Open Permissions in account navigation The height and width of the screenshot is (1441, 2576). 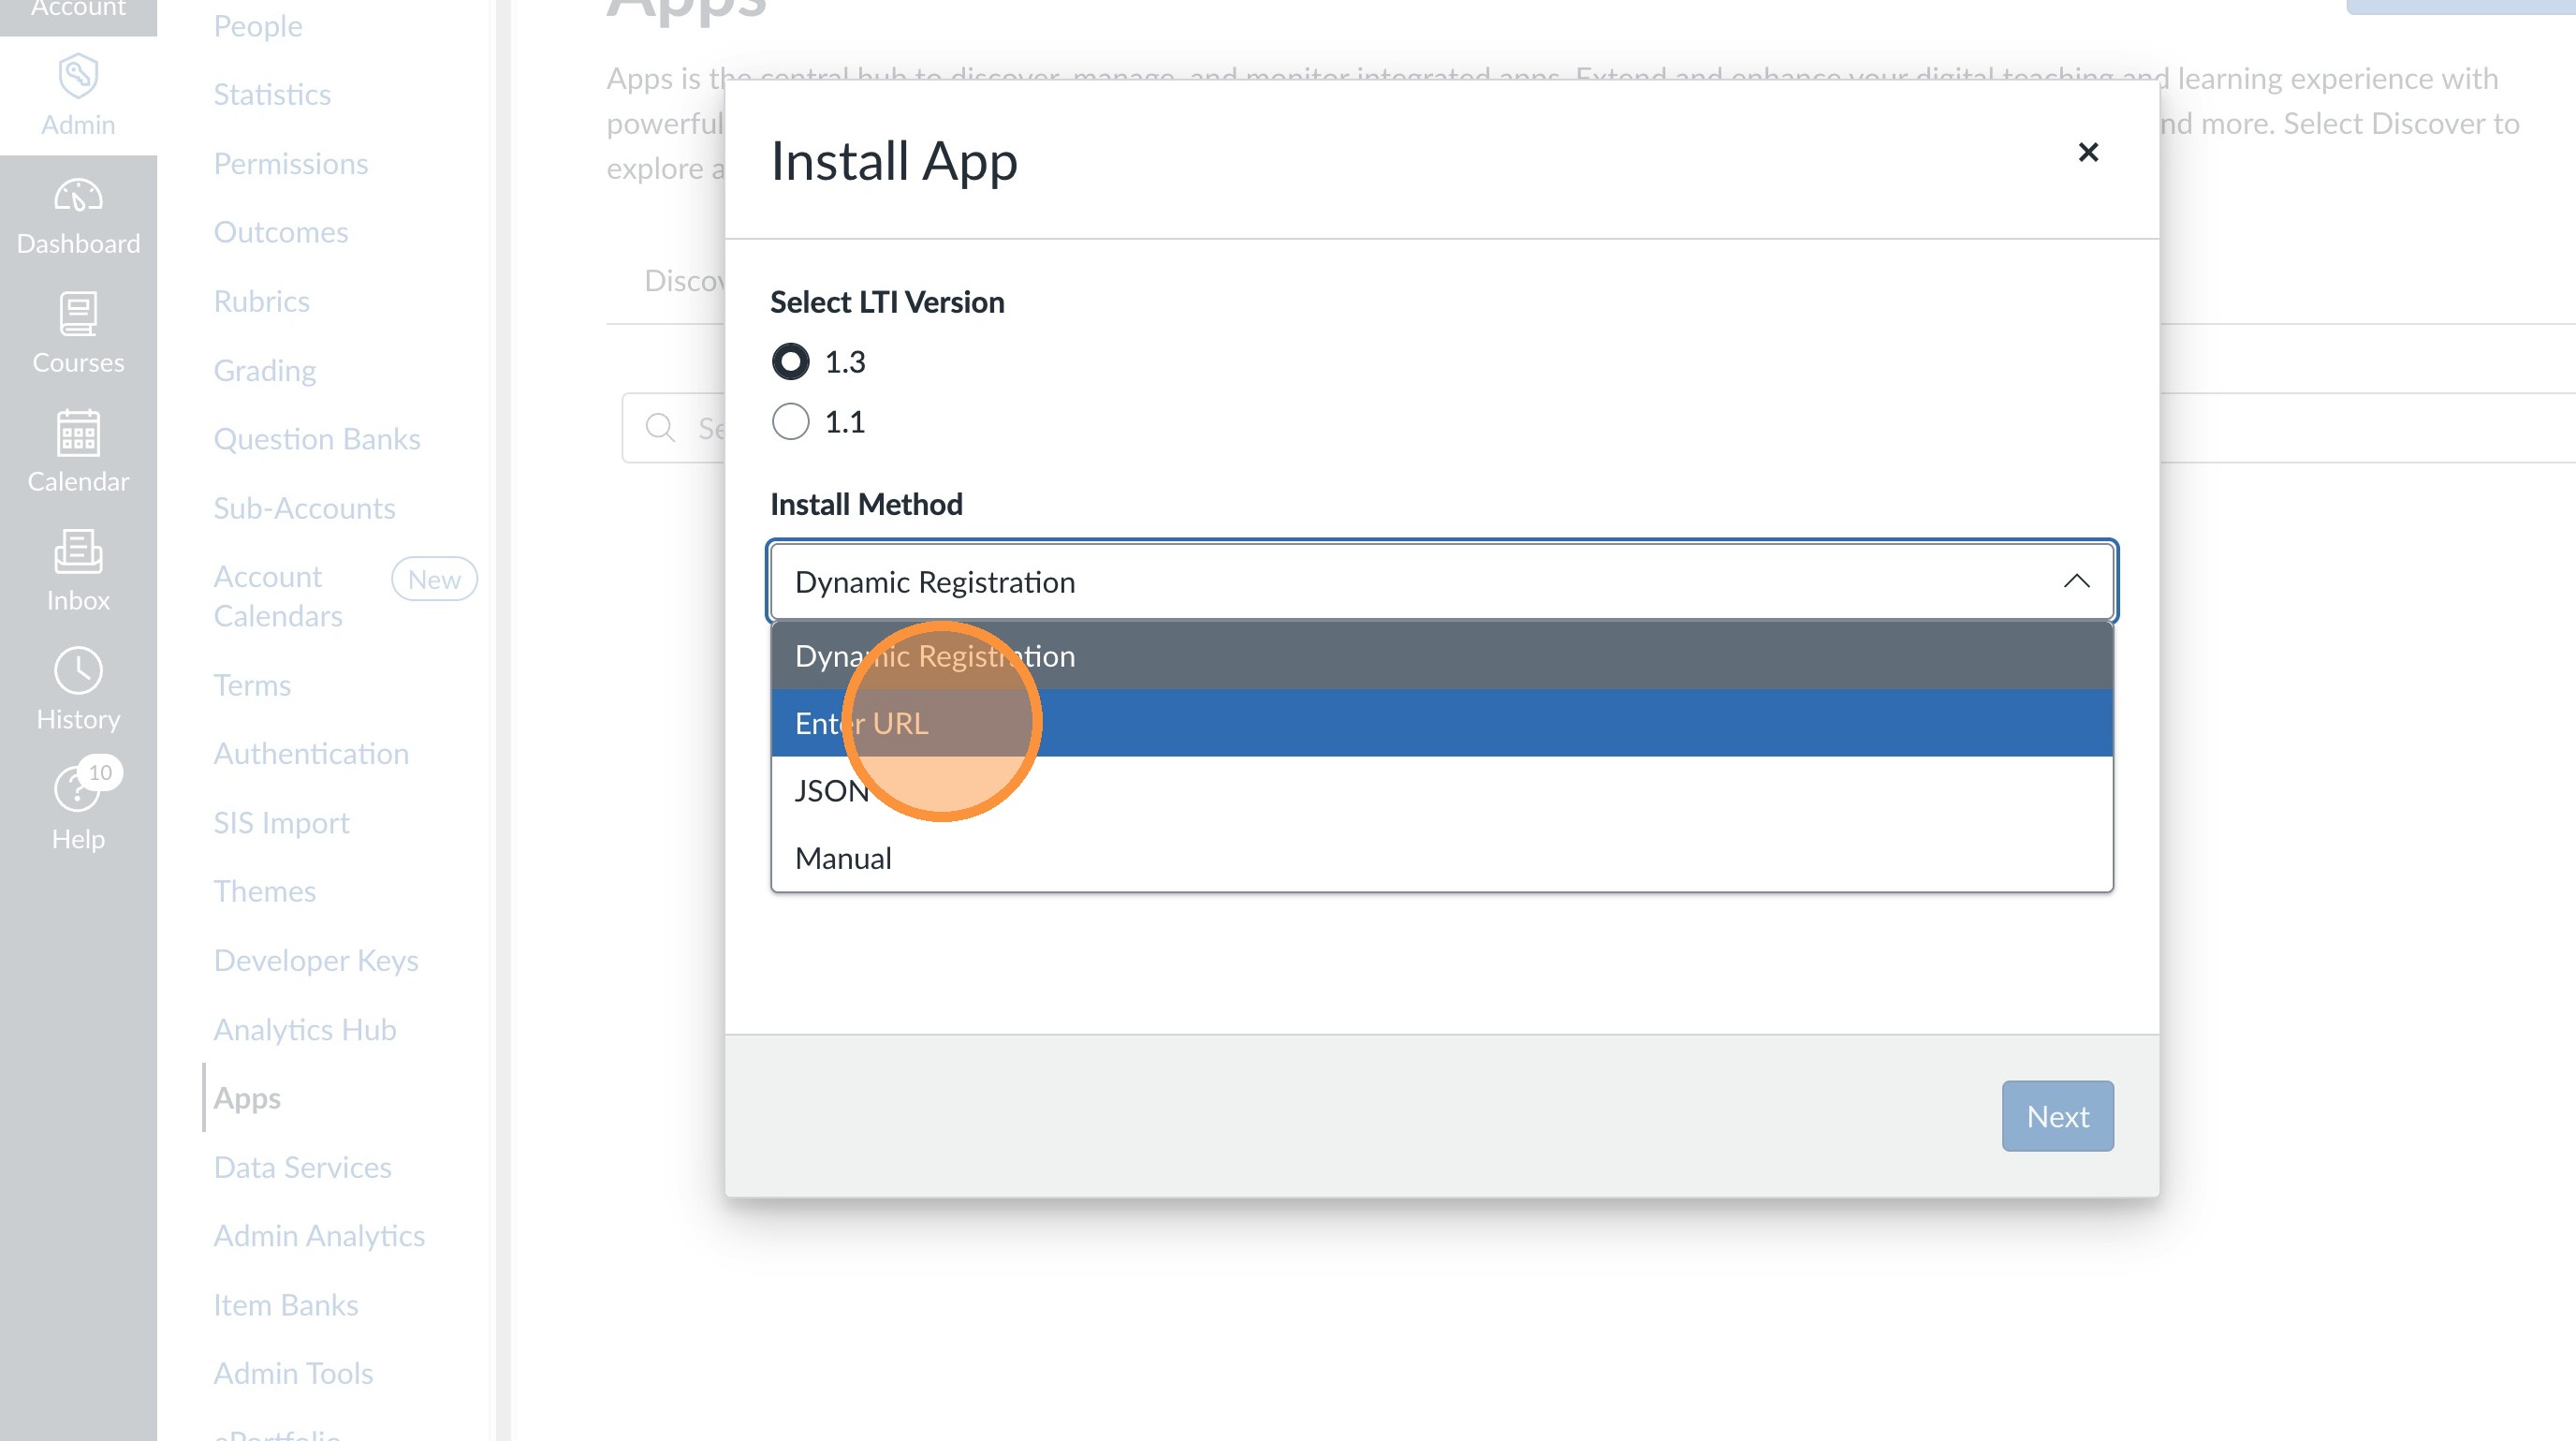pyautogui.click(x=290, y=163)
